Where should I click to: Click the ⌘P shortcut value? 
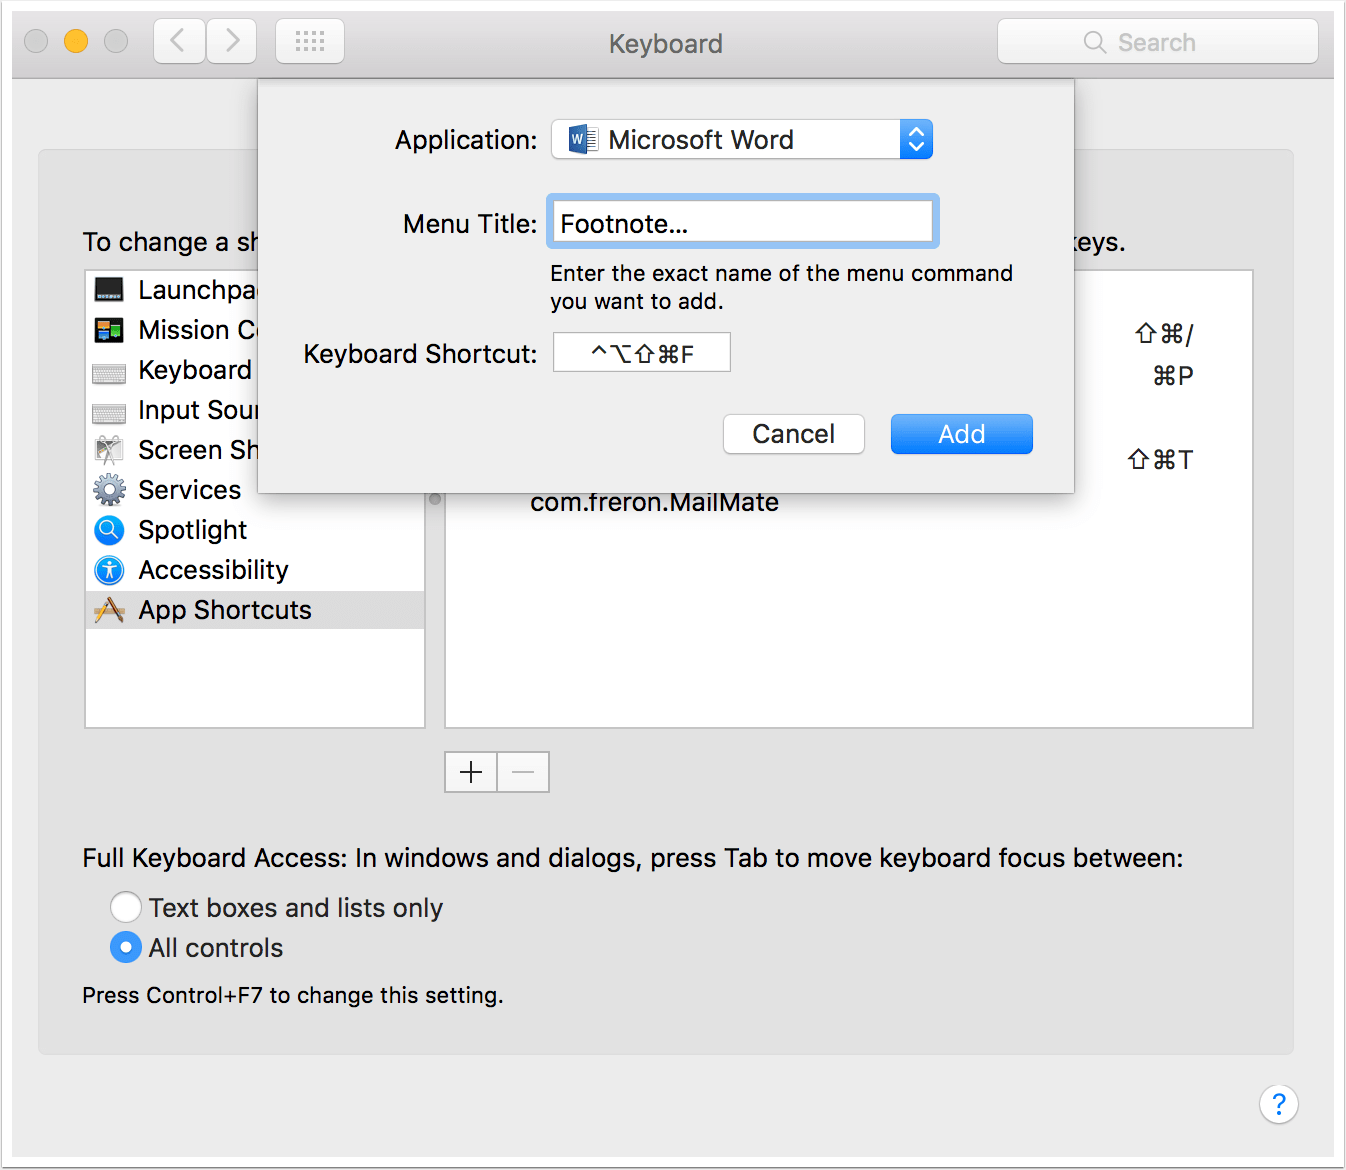coord(1173,376)
